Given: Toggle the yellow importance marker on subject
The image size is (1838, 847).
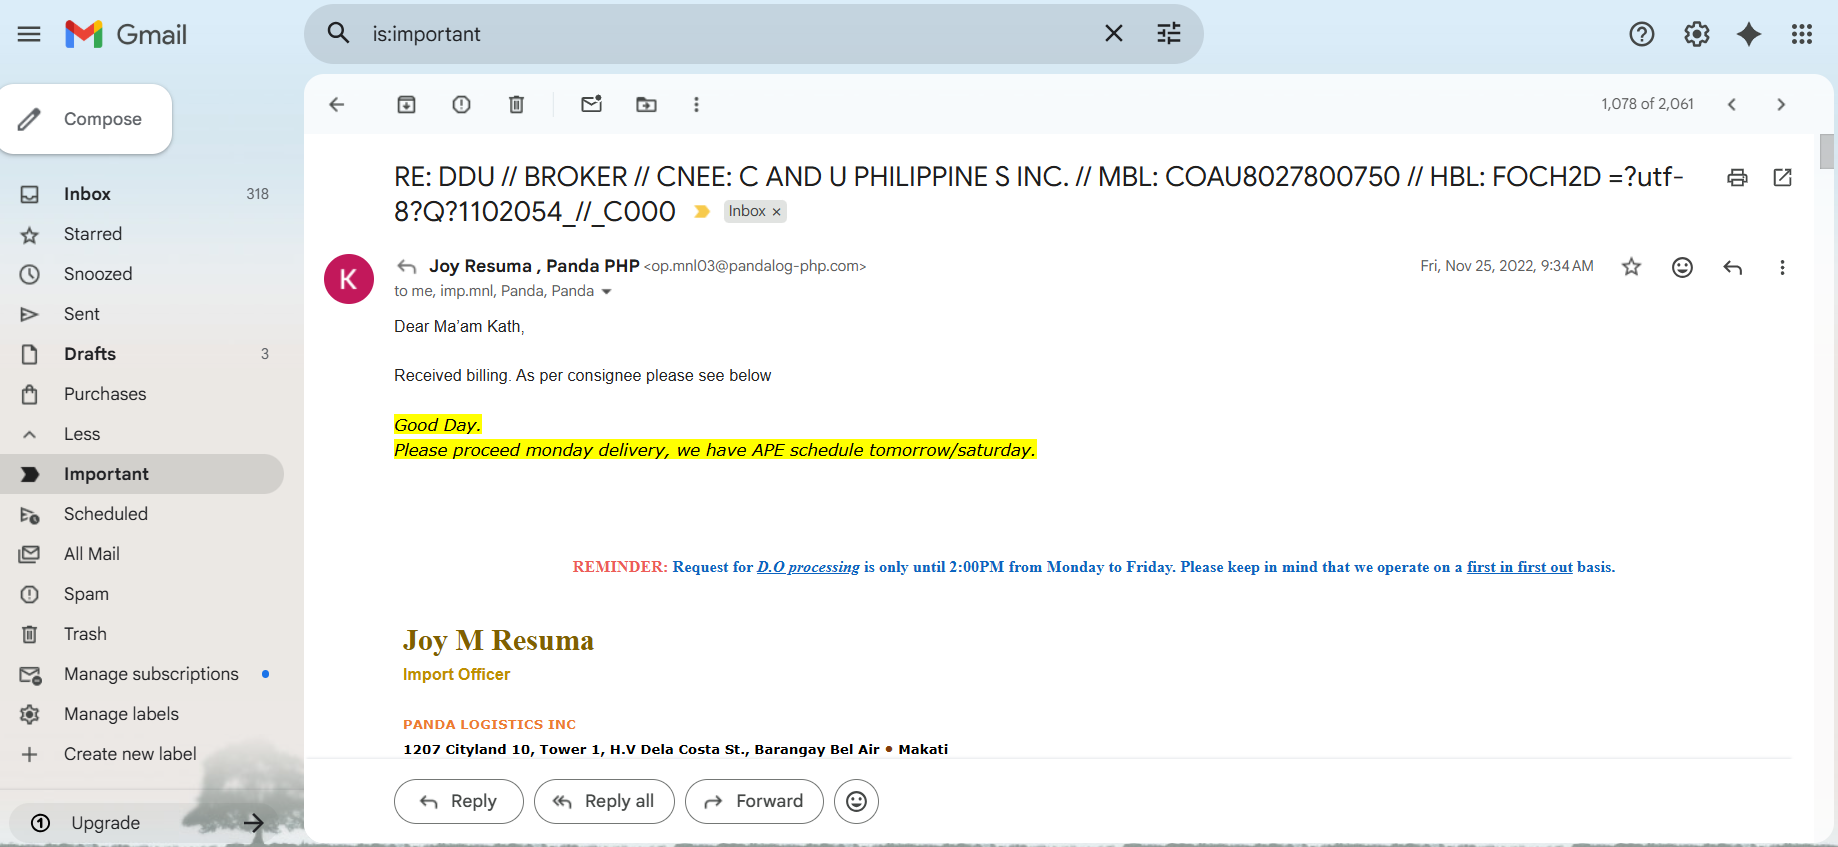Looking at the screenshot, I should pyautogui.click(x=702, y=212).
